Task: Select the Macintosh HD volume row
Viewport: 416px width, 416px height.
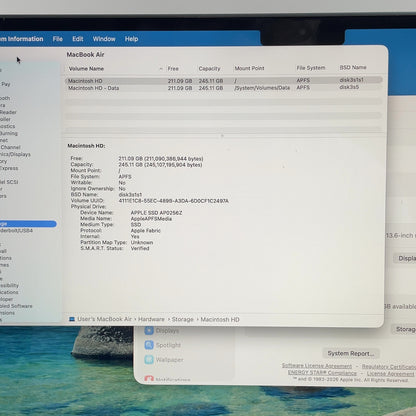Action: [223, 81]
